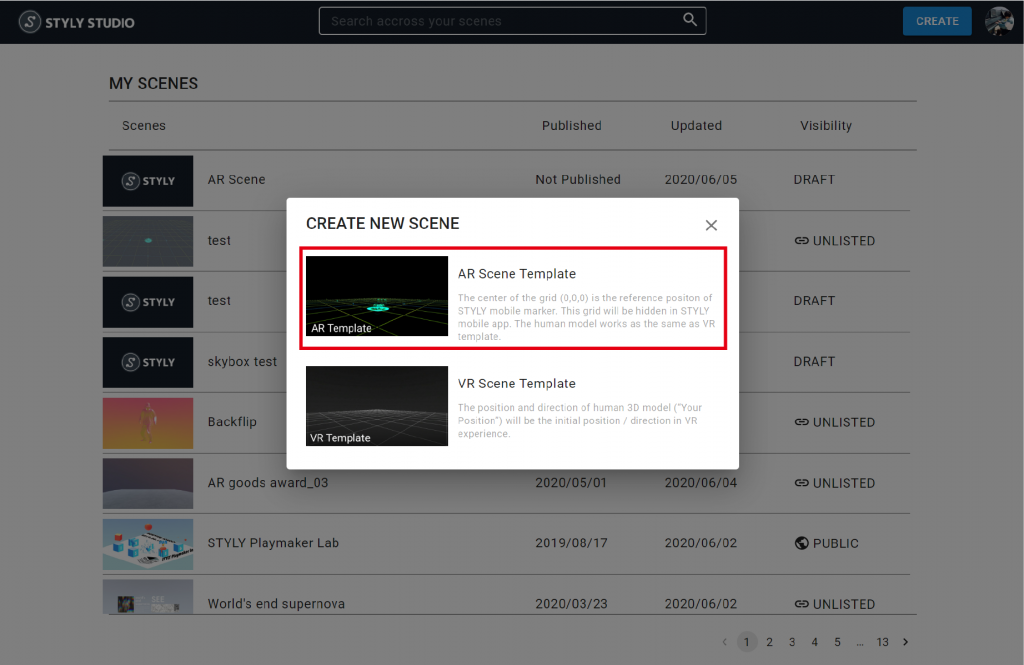Click AR goods award_03 name
Viewport: 1024px width, 665px height.
click(268, 483)
